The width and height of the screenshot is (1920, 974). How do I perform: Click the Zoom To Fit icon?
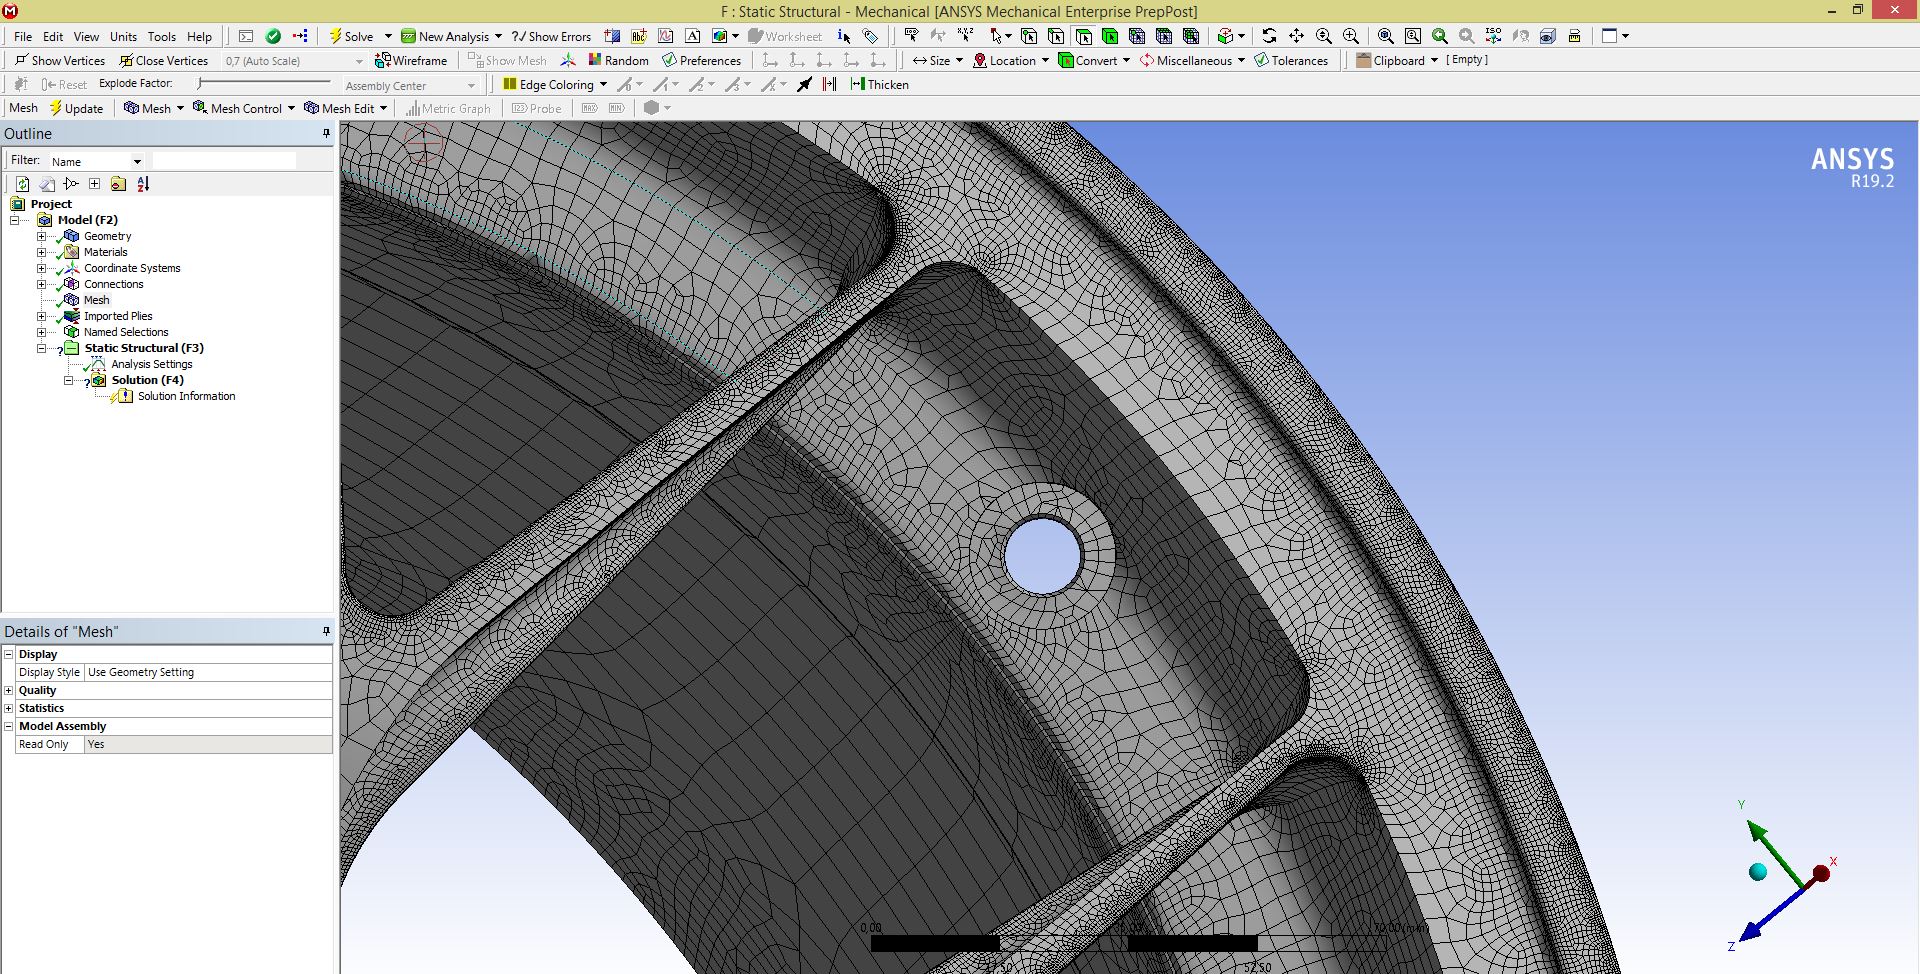pyautogui.click(x=1385, y=36)
